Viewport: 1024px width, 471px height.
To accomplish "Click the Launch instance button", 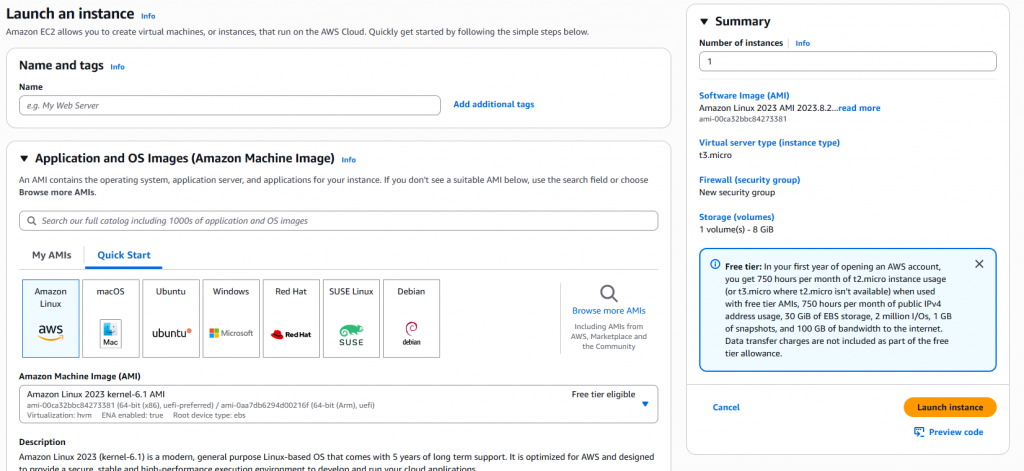I will click(950, 407).
